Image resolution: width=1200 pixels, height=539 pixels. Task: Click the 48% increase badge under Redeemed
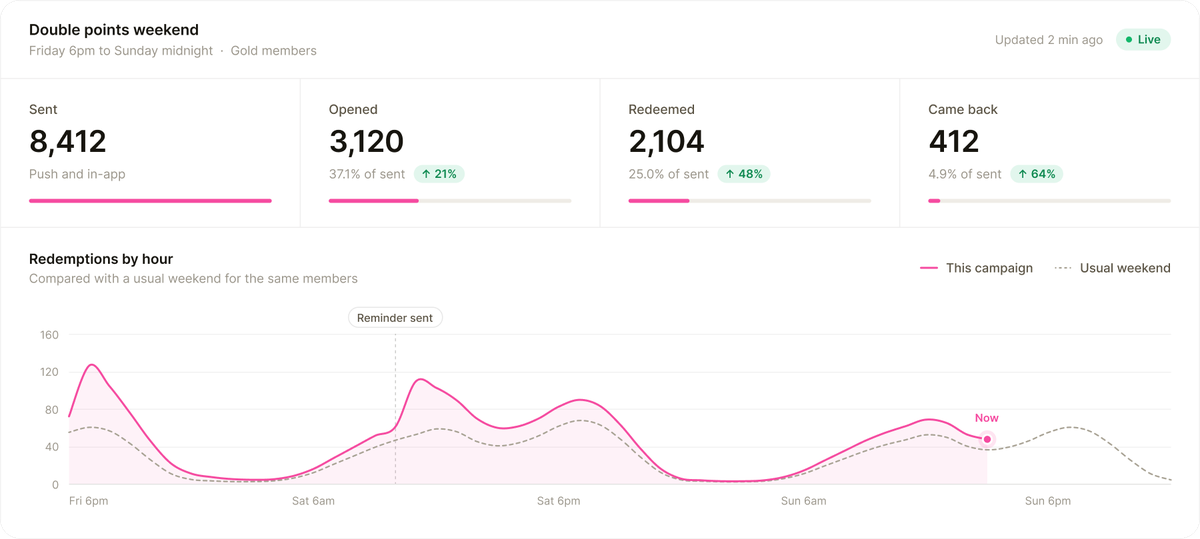coord(744,174)
